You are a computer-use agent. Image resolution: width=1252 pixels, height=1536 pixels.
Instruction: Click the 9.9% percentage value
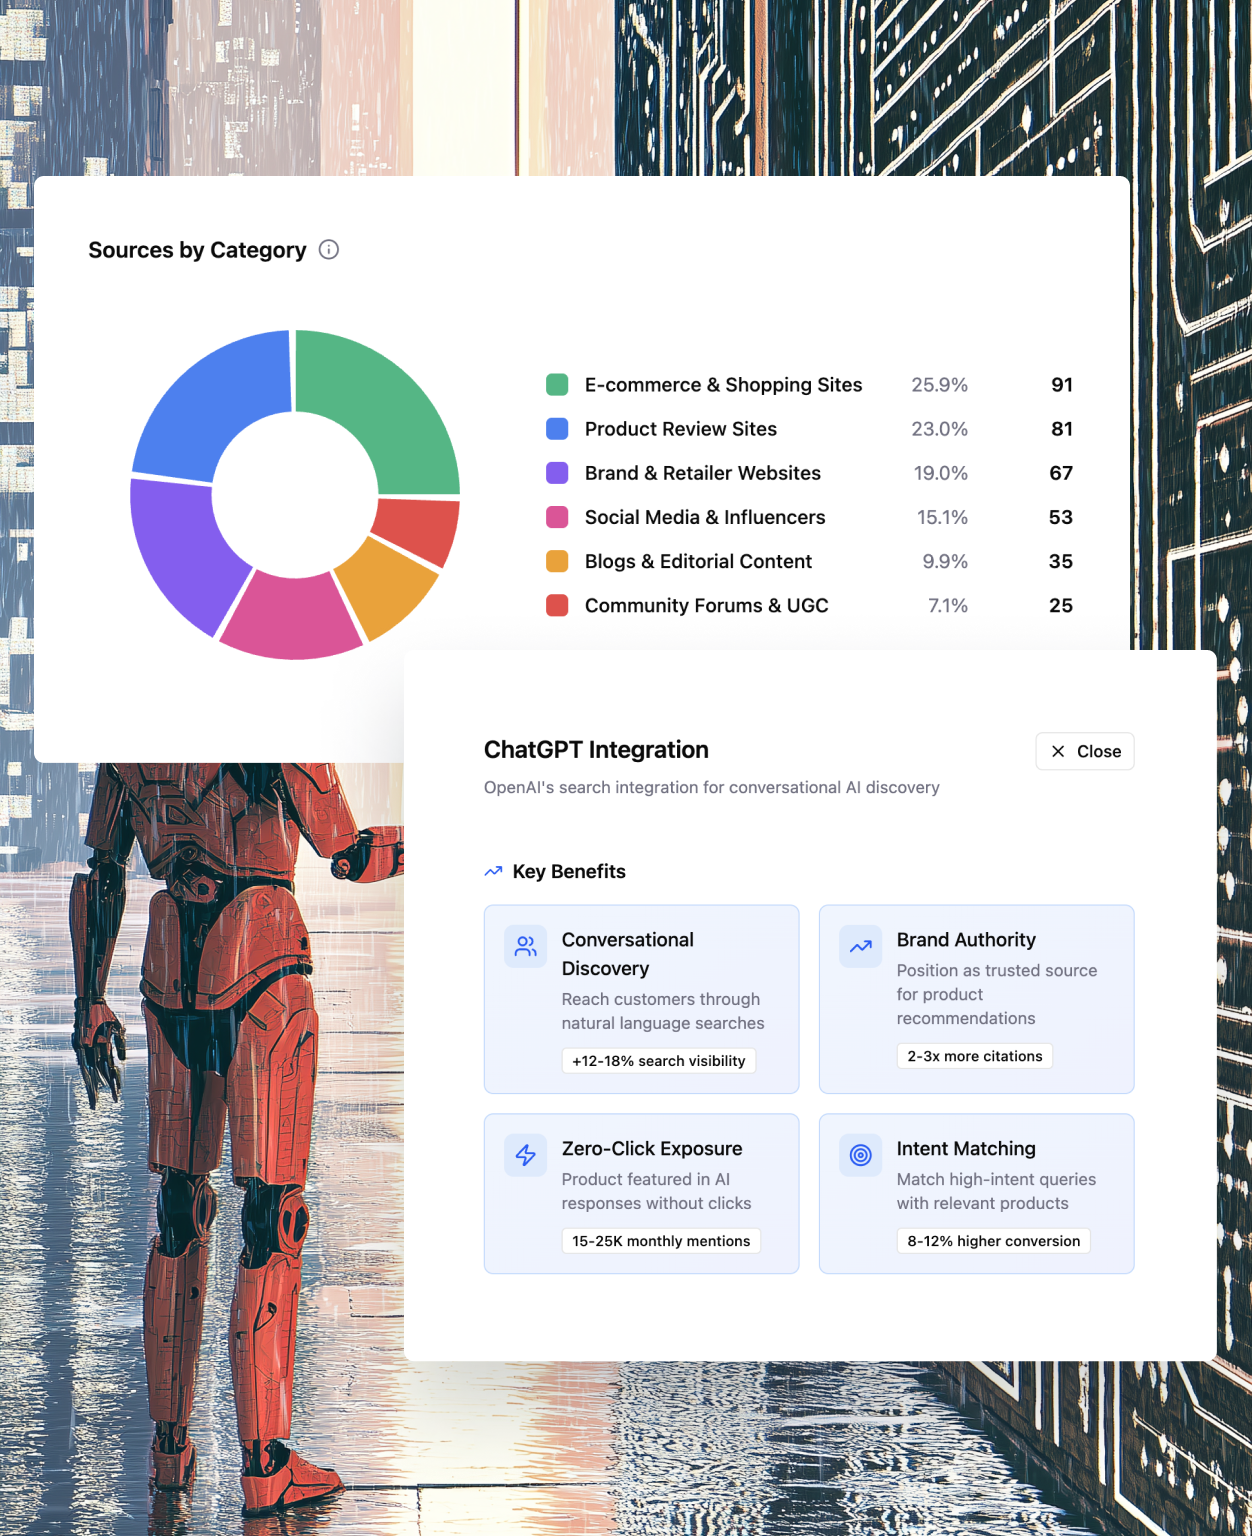[945, 561]
